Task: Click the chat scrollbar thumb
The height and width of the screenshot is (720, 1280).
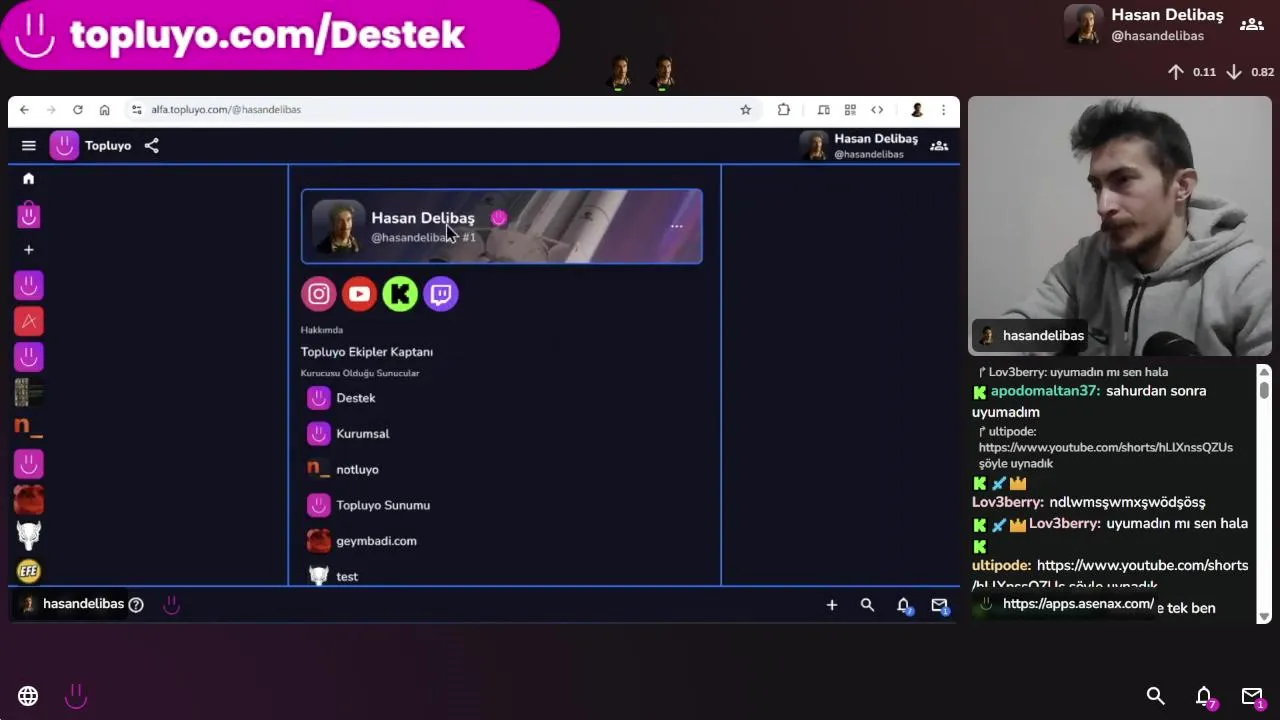Action: [1264, 390]
